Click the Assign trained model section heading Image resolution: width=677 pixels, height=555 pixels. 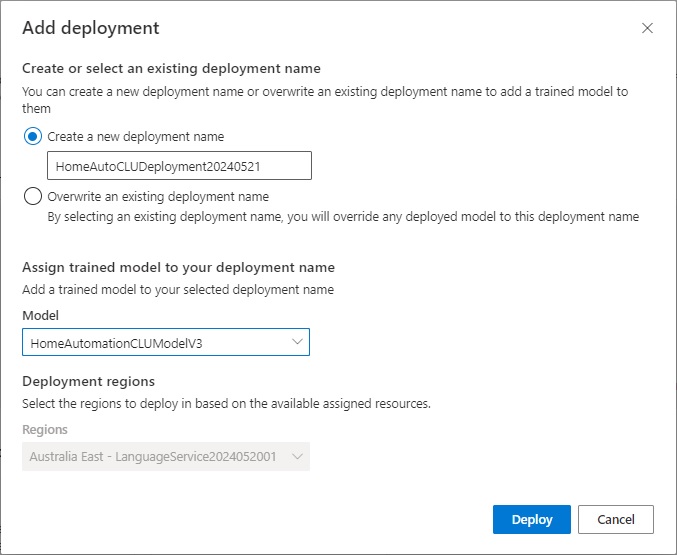[x=178, y=267]
